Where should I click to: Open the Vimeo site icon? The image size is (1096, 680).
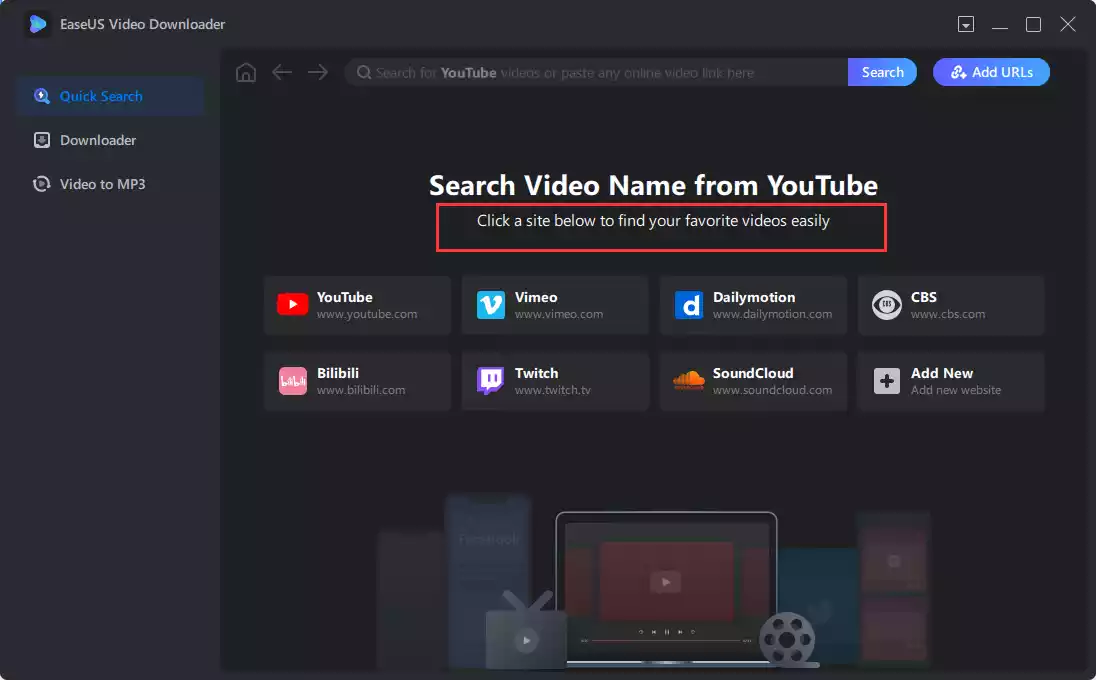pos(491,305)
